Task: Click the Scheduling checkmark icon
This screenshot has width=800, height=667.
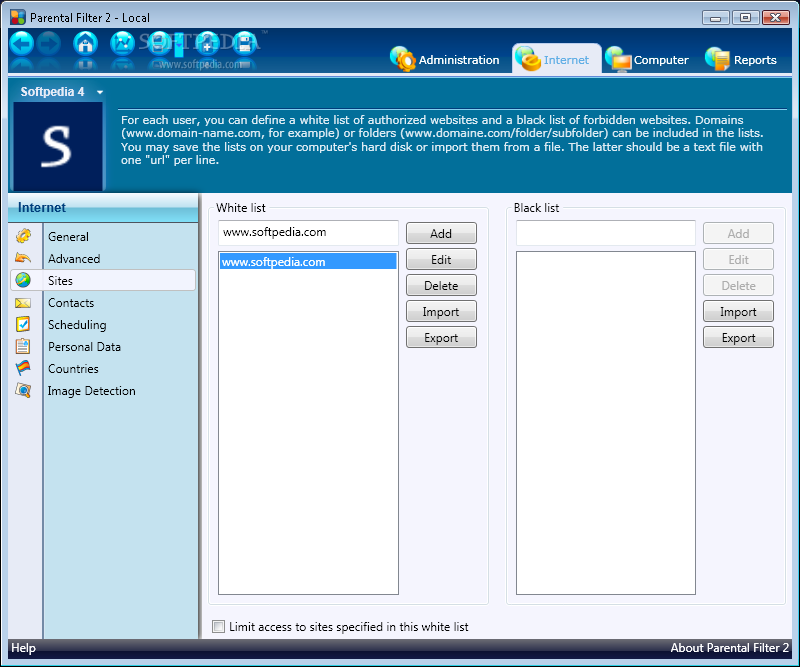Action: point(23,324)
